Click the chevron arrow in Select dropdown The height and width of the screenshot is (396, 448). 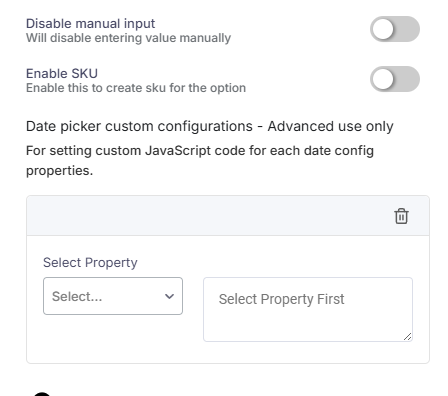tap(169, 296)
